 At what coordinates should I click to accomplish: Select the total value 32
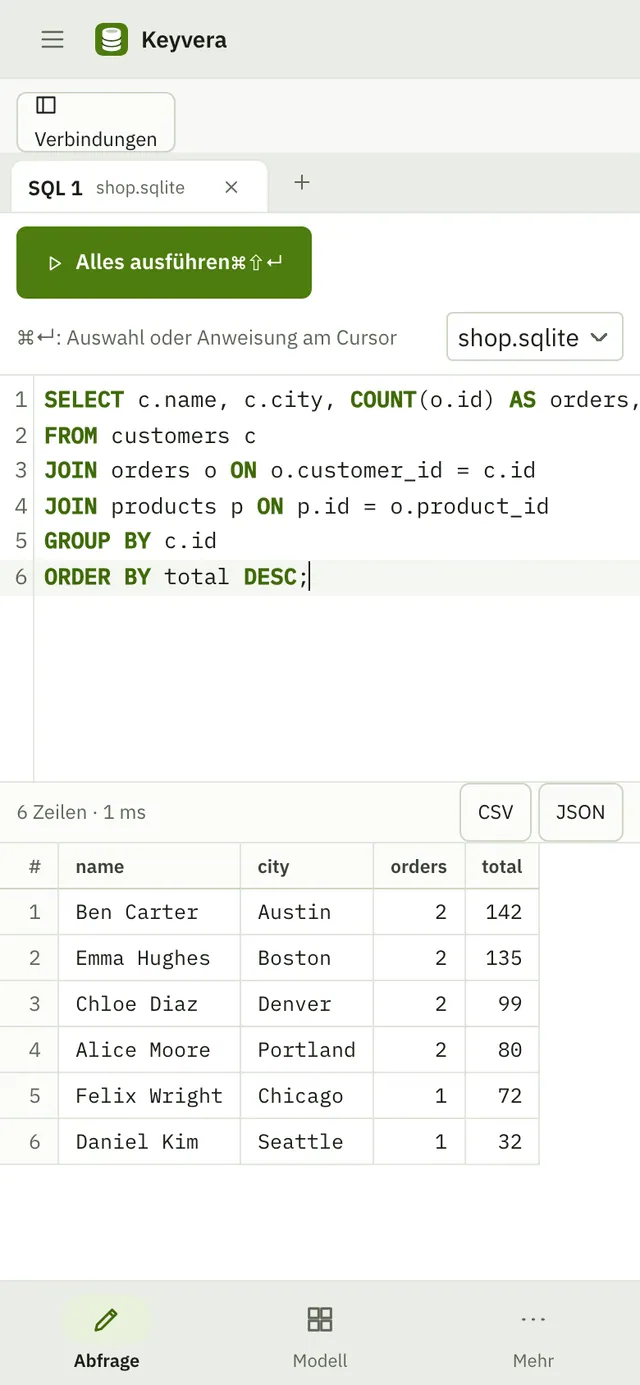(x=502, y=1142)
